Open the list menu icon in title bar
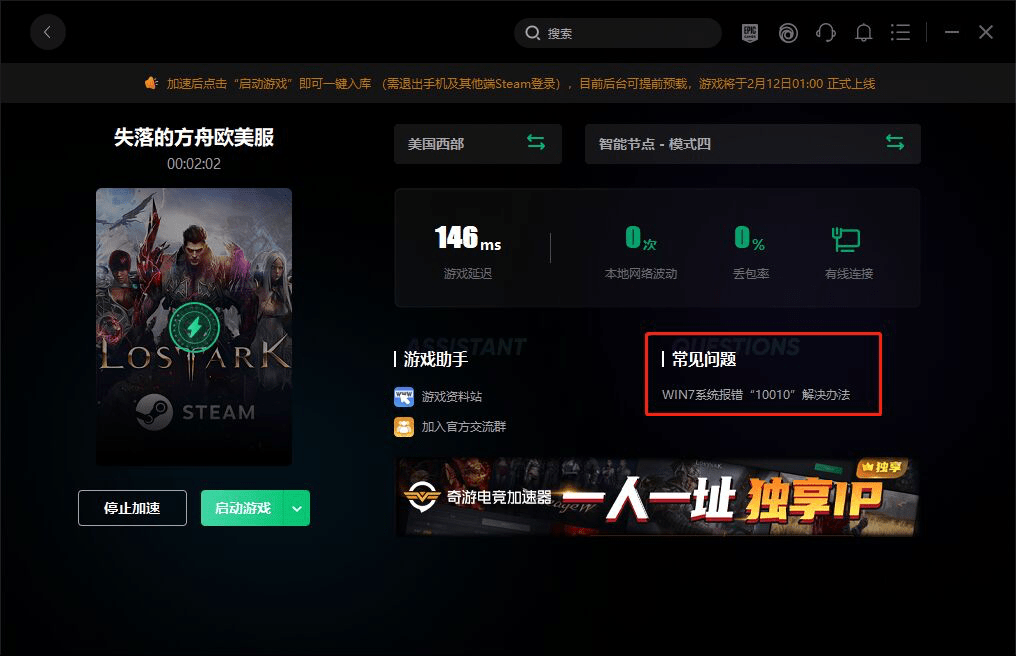Screen dimensions: 1016x656 (x=900, y=32)
